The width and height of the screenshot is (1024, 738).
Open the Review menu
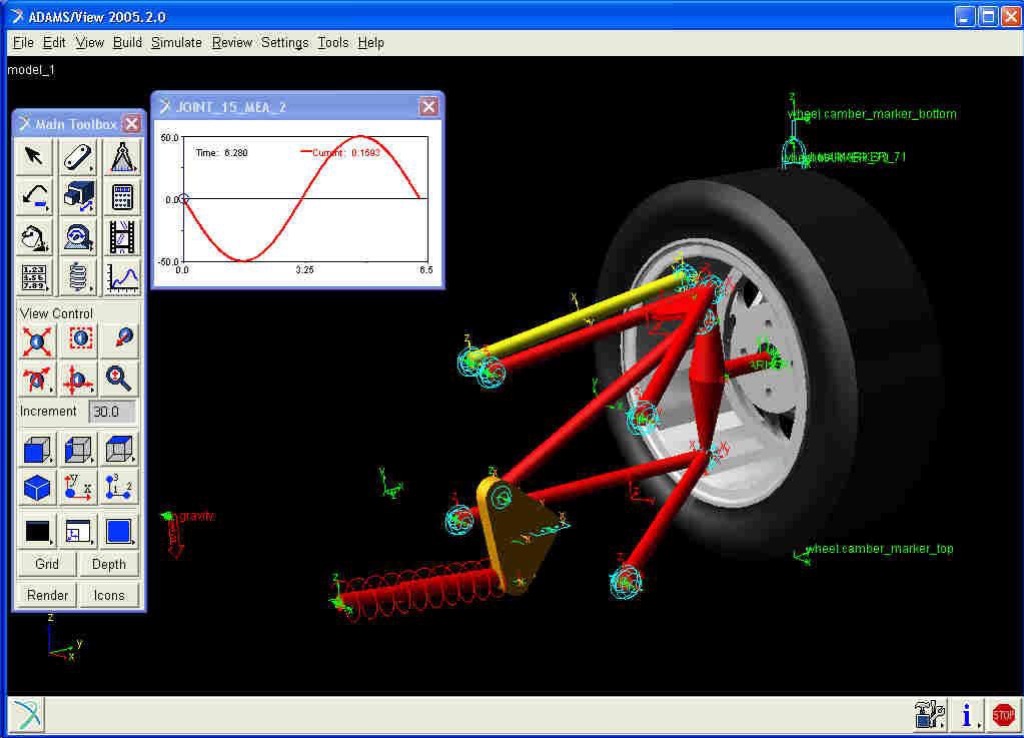232,42
